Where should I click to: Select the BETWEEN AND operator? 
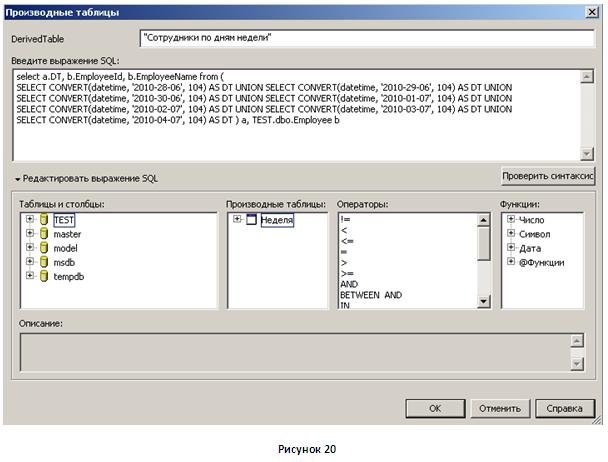pyautogui.click(x=371, y=295)
